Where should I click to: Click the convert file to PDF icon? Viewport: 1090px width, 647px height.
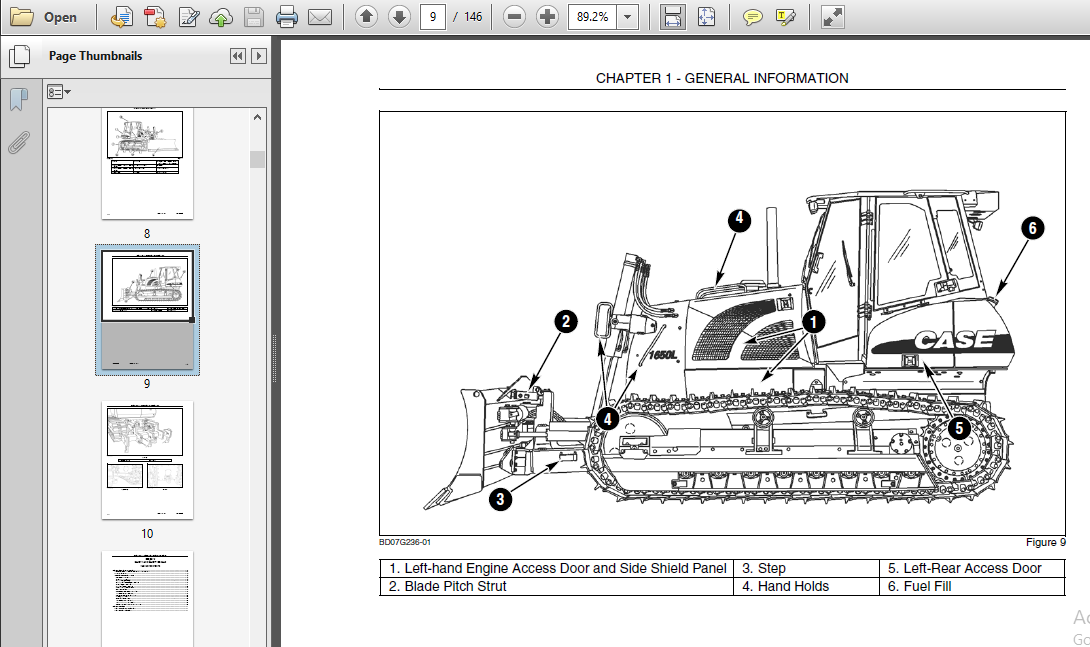pyautogui.click(x=122, y=17)
